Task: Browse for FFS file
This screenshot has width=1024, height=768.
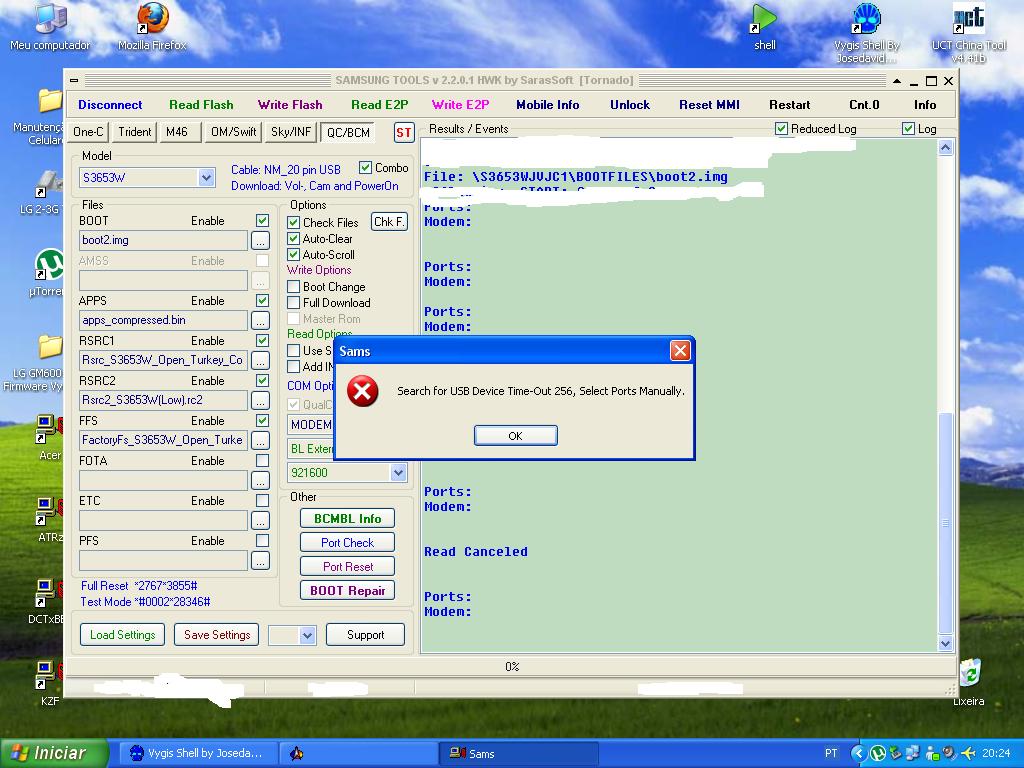Action: (x=260, y=441)
